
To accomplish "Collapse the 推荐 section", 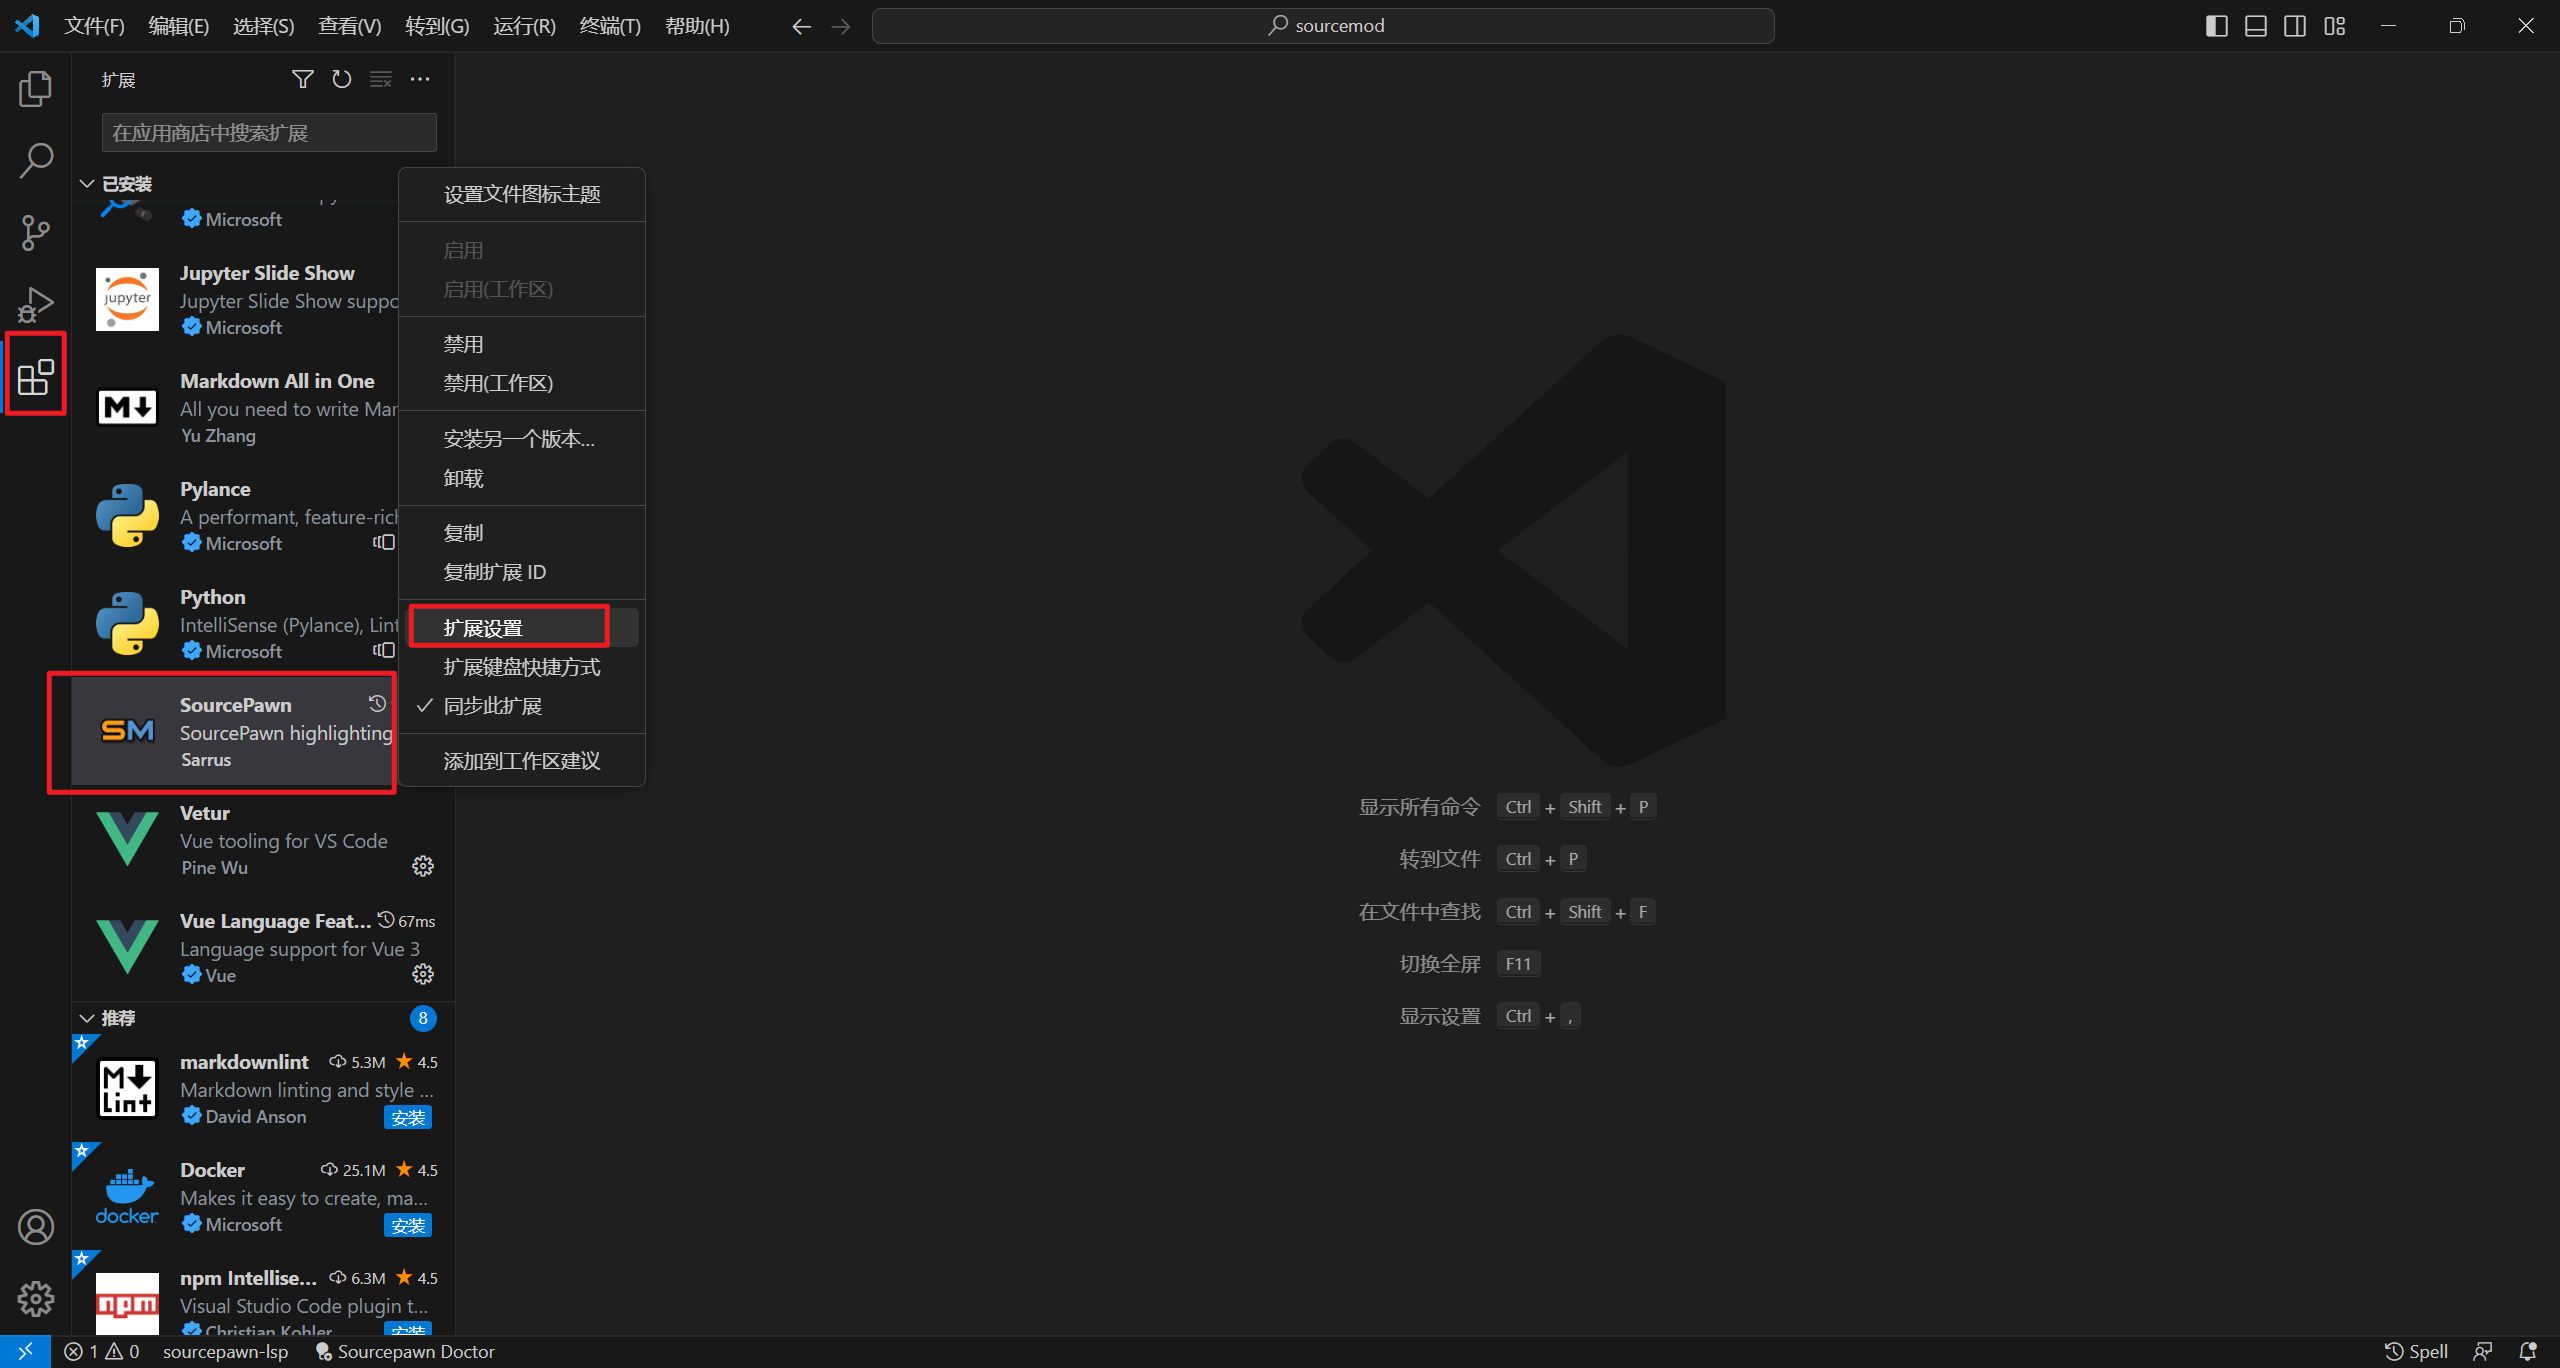I will [x=87, y=1018].
